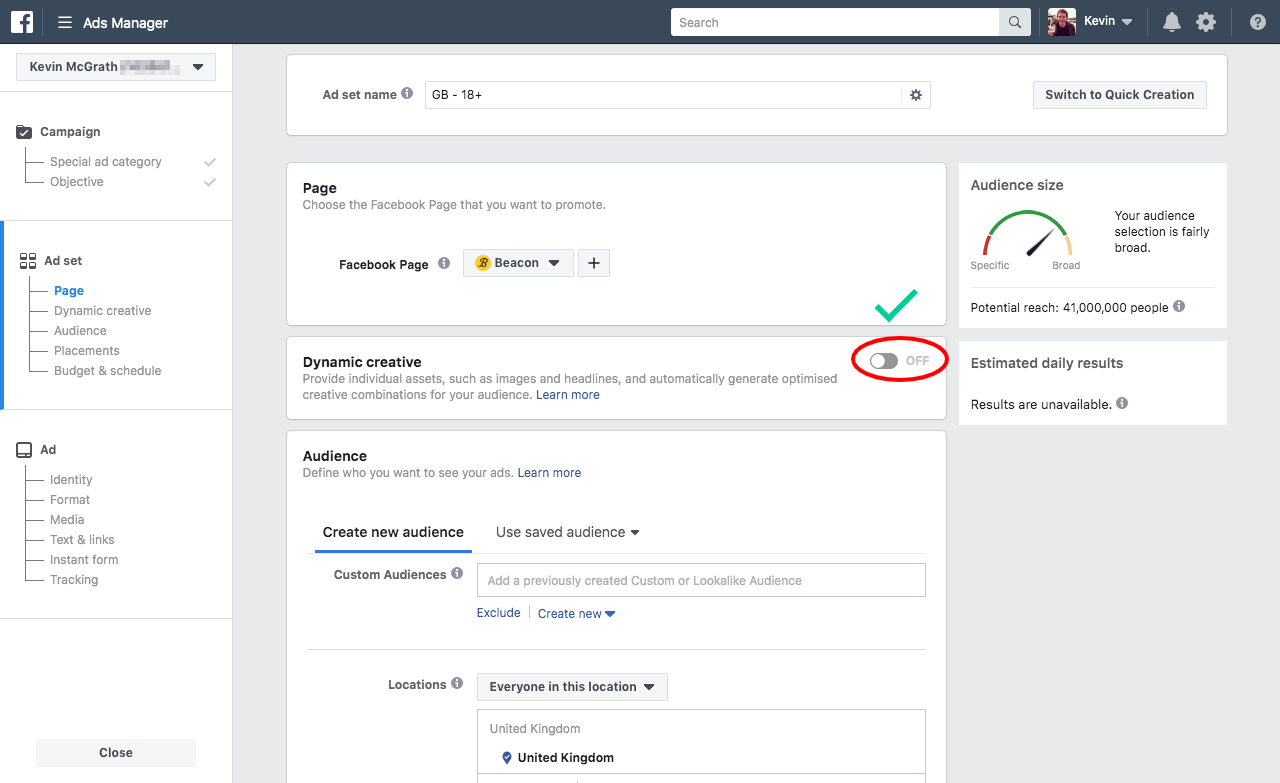Click the plus button beside Beacon page
The width and height of the screenshot is (1280, 783).
pyautogui.click(x=594, y=263)
